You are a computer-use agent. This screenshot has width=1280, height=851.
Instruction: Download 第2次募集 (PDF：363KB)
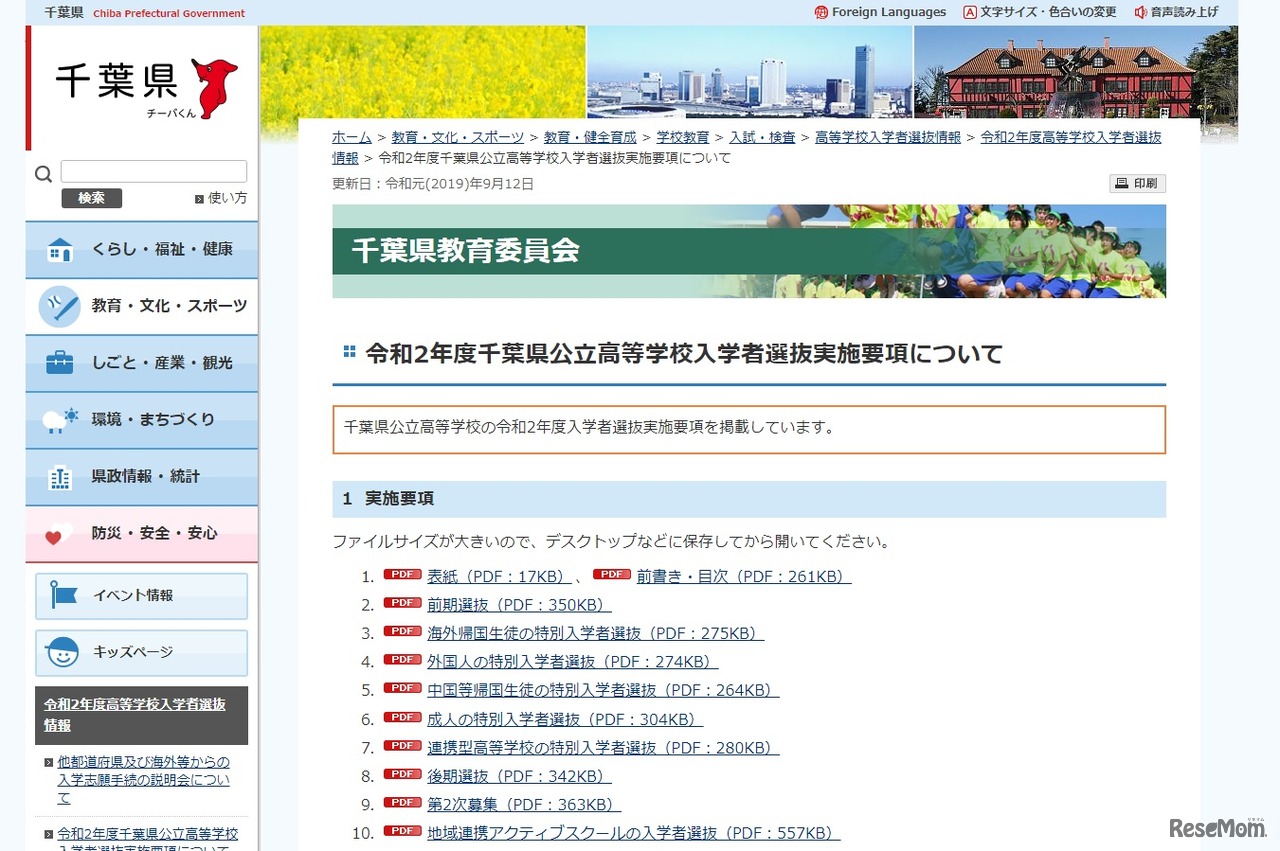[x=524, y=804]
